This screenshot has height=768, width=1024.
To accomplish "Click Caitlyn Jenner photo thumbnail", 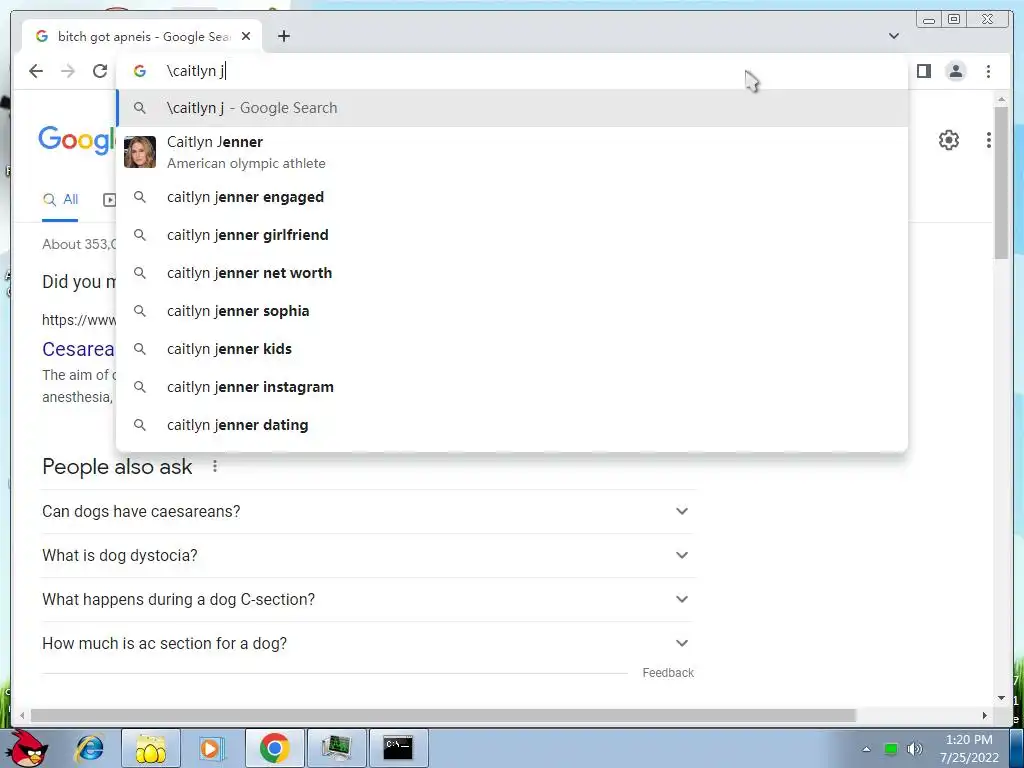I will (140, 152).
